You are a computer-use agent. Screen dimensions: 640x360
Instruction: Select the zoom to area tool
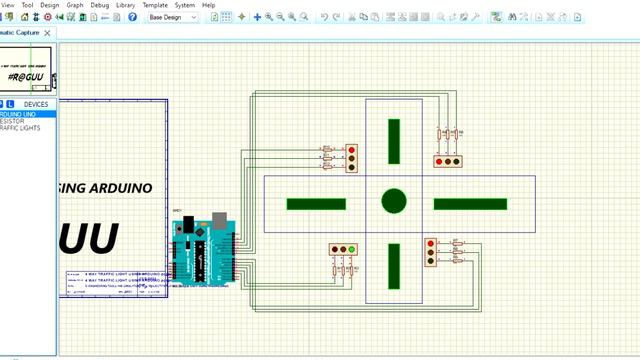304,17
